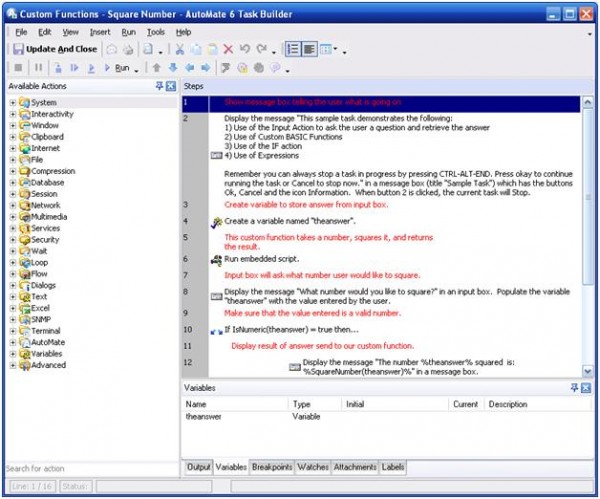
Task: Click the Cut scissors icon
Action: pyautogui.click(x=180, y=49)
